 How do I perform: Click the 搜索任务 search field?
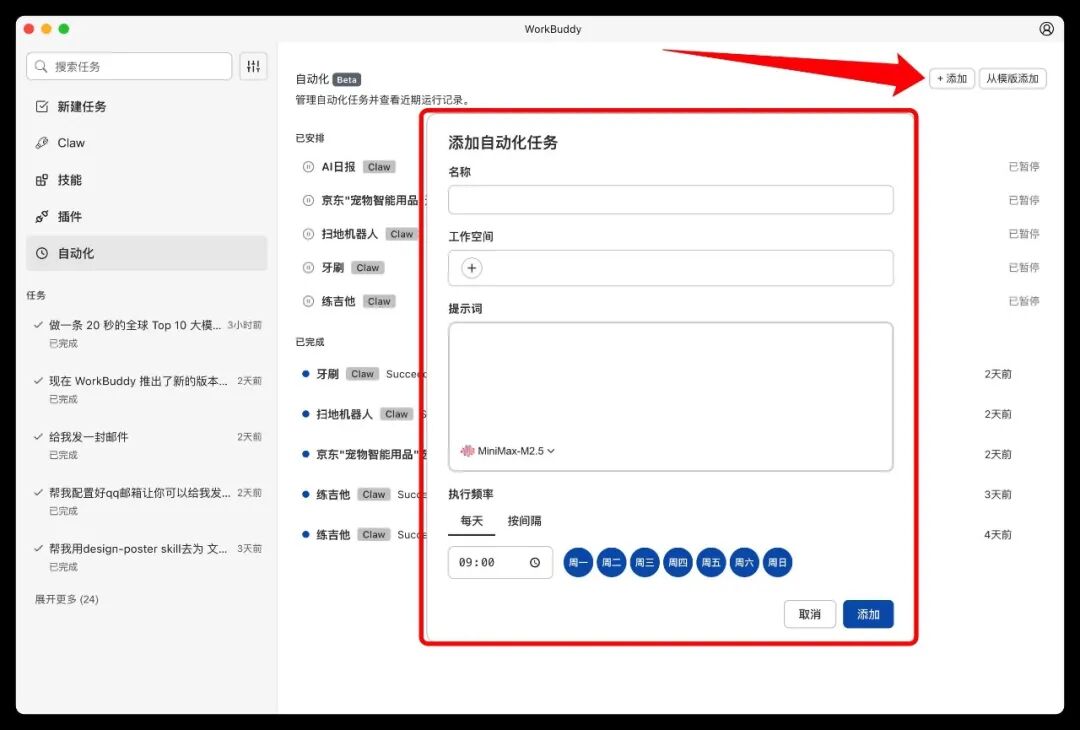pyautogui.click(x=129, y=66)
